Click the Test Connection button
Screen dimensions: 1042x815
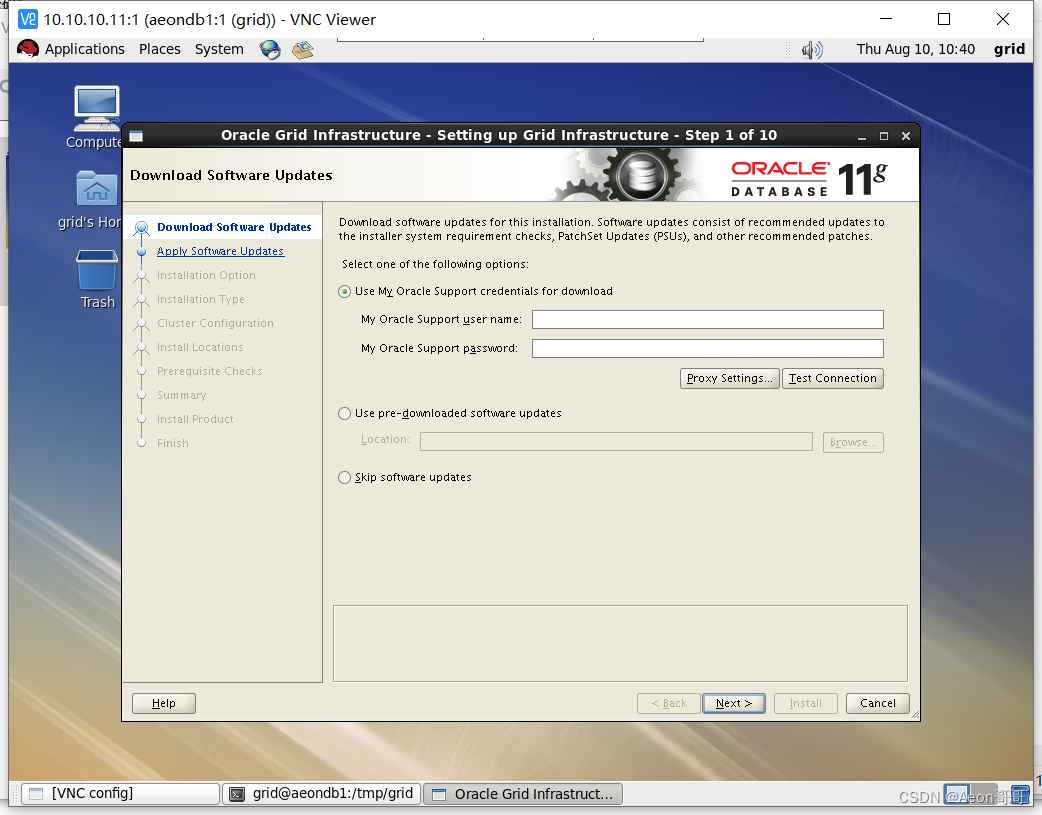833,378
